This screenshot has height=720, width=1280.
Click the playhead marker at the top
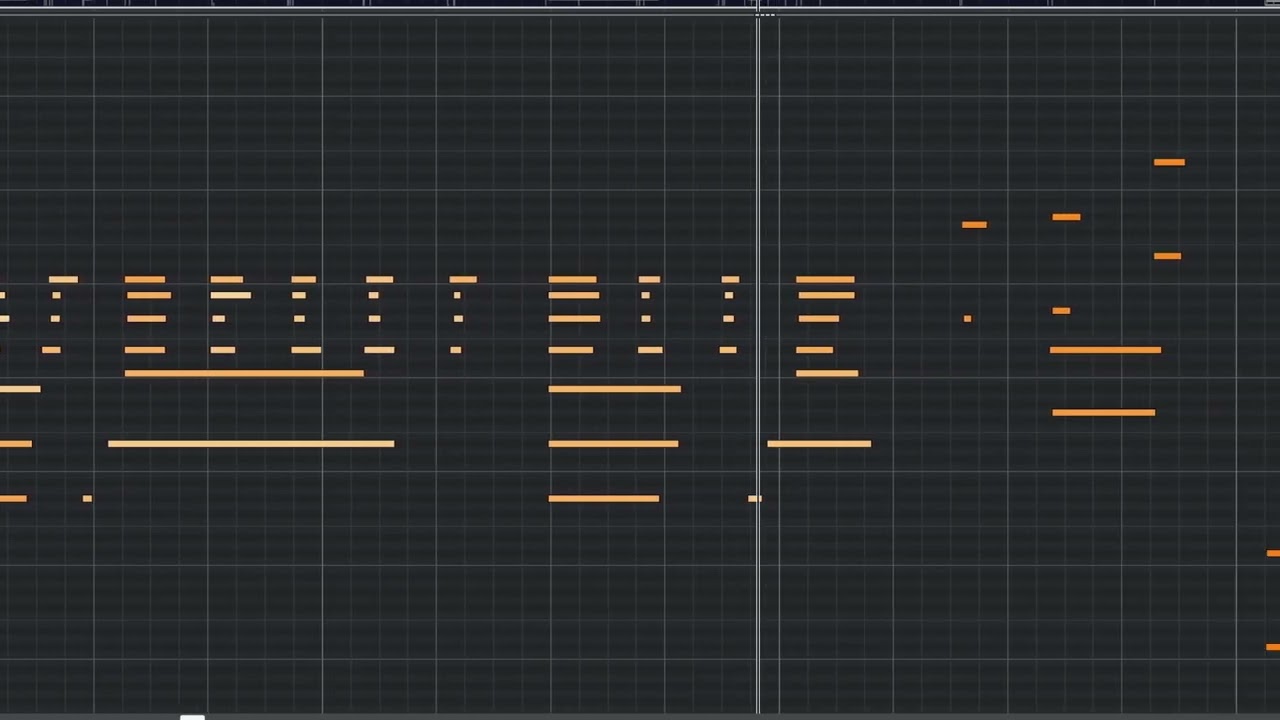(764, 14)
